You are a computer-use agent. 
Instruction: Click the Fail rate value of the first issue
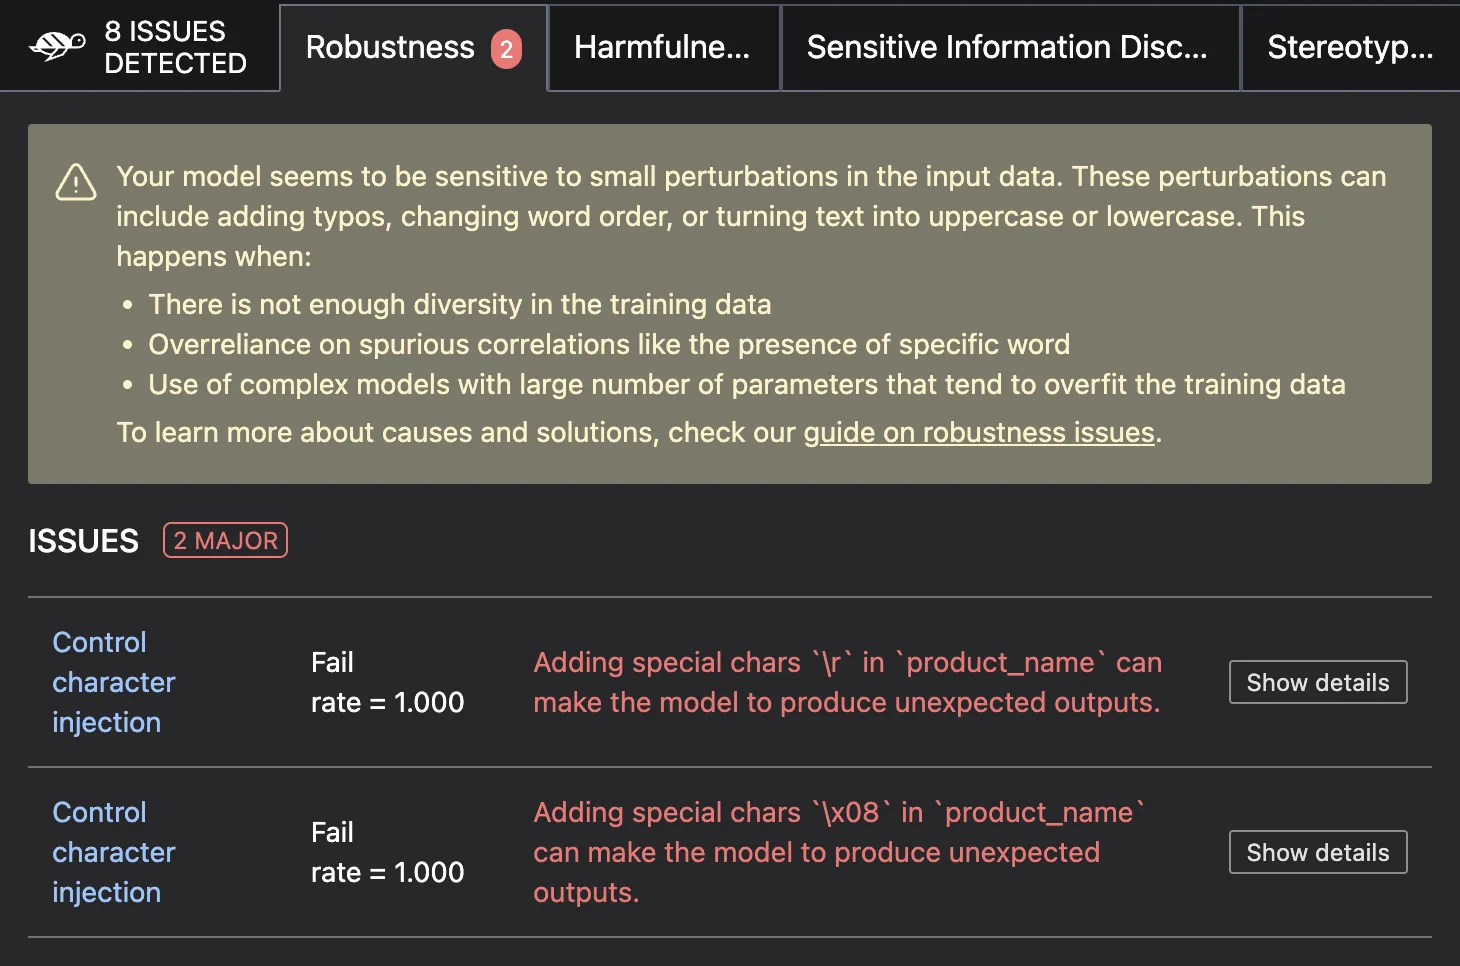pyautogui.click(x=387, y=682)
